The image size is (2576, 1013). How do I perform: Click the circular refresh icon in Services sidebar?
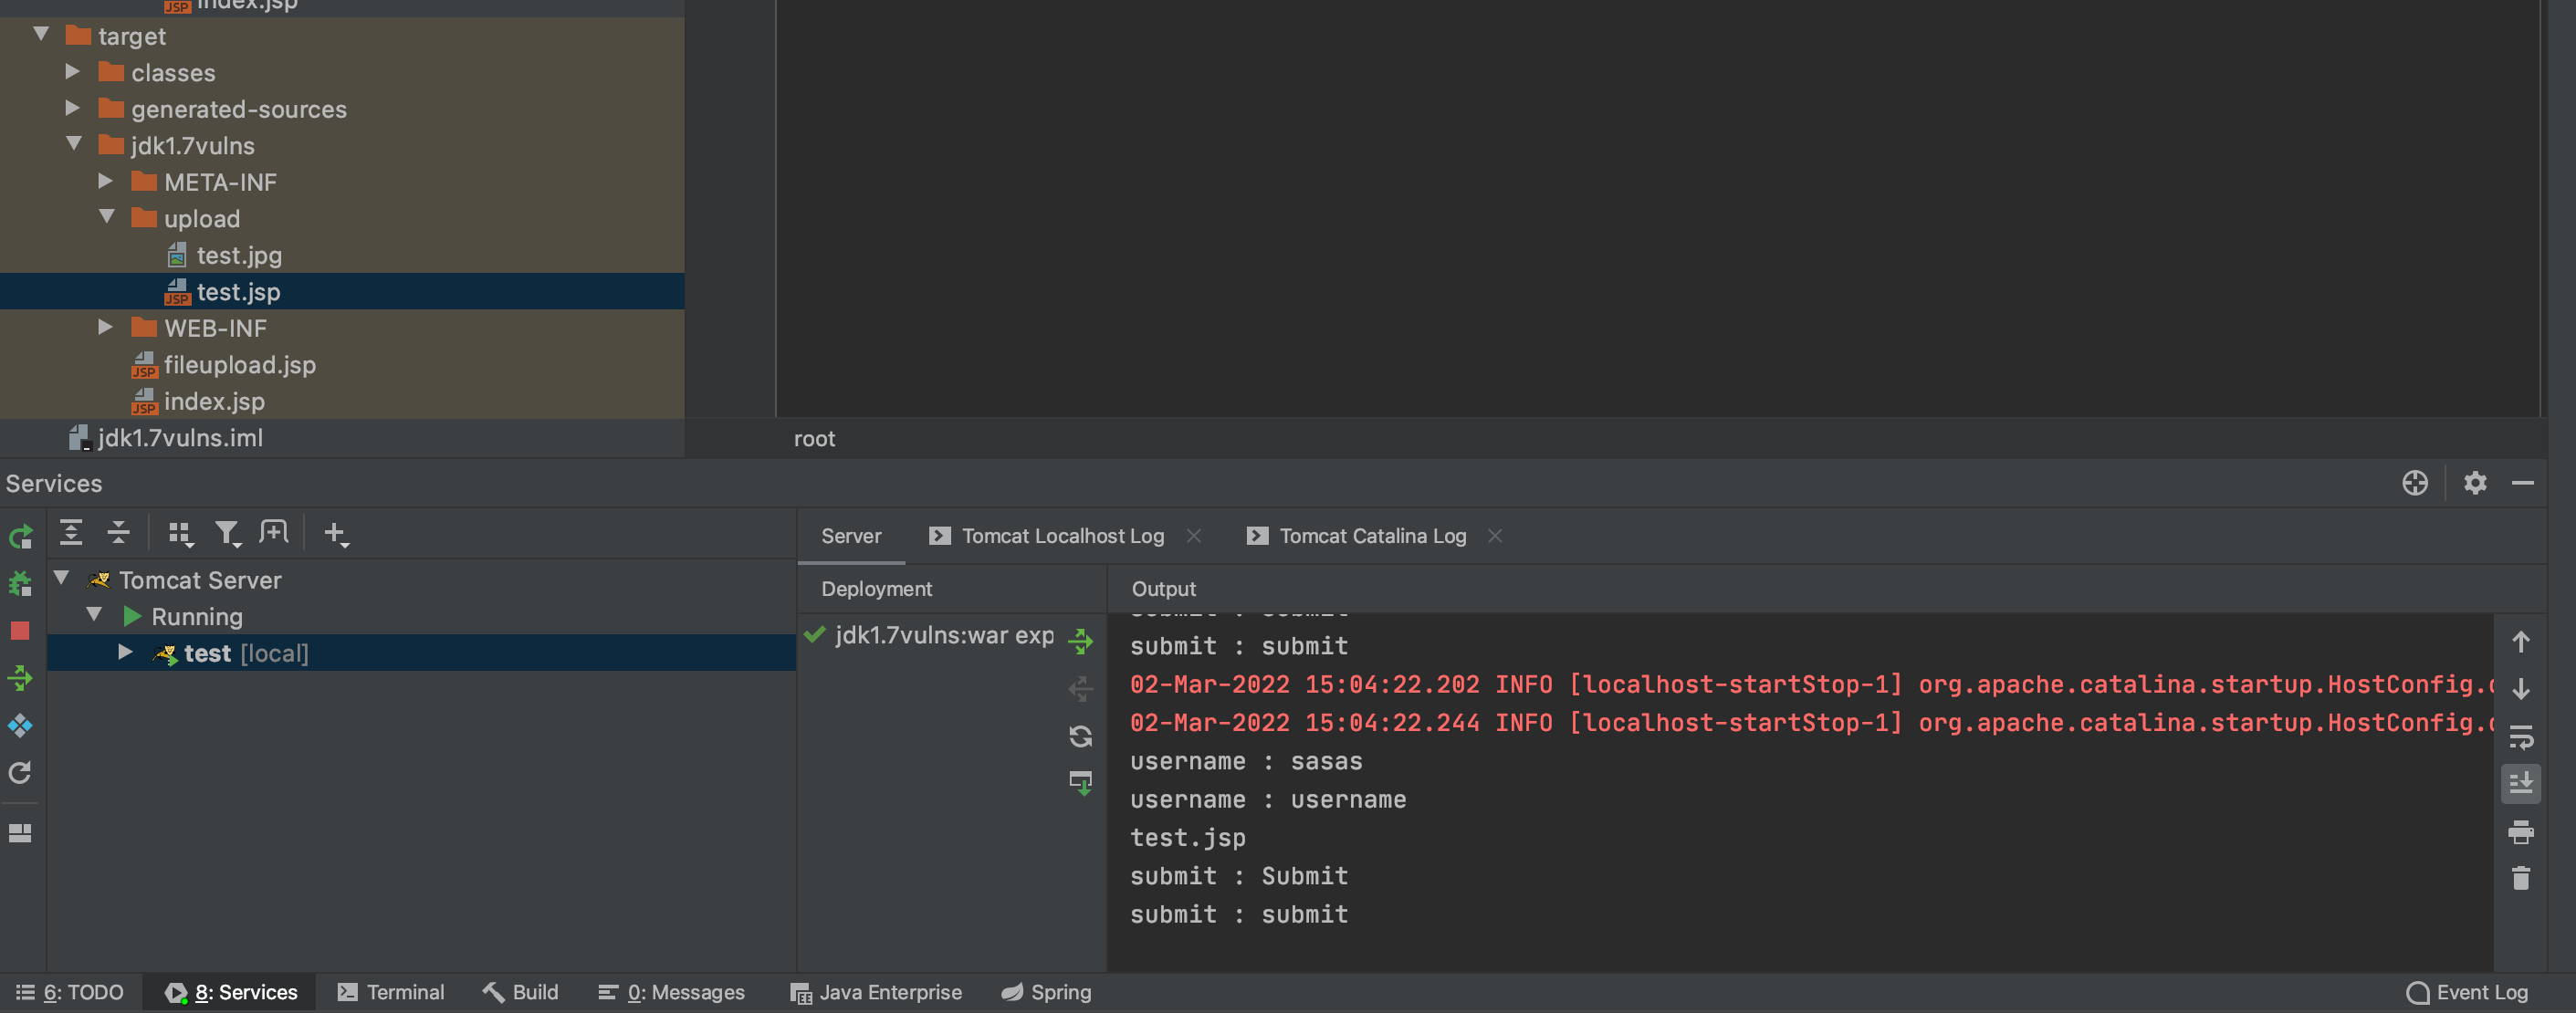[x=21, y=773]
